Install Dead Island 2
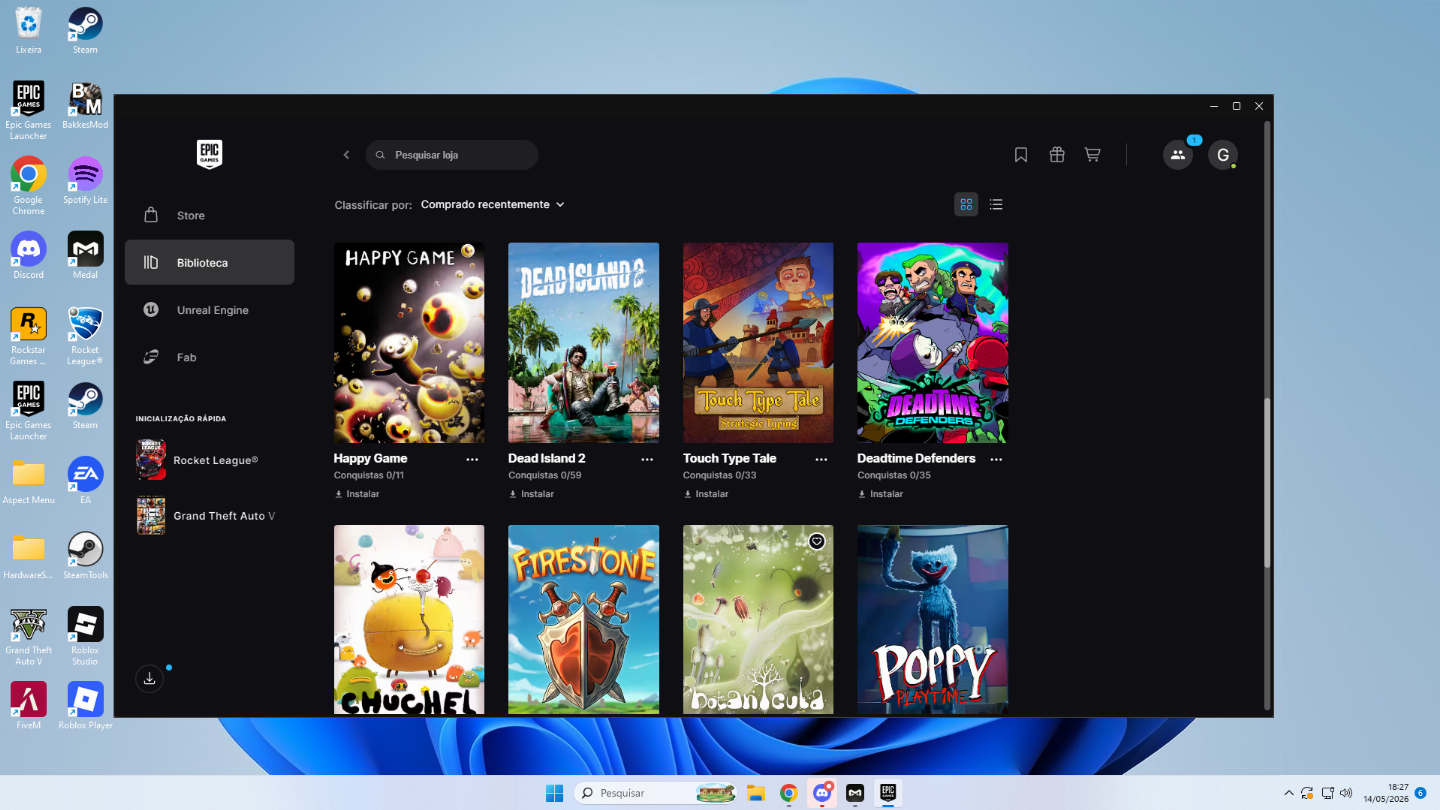The height and width of the screenshot is (810, 1440). (x=531, y=494)
